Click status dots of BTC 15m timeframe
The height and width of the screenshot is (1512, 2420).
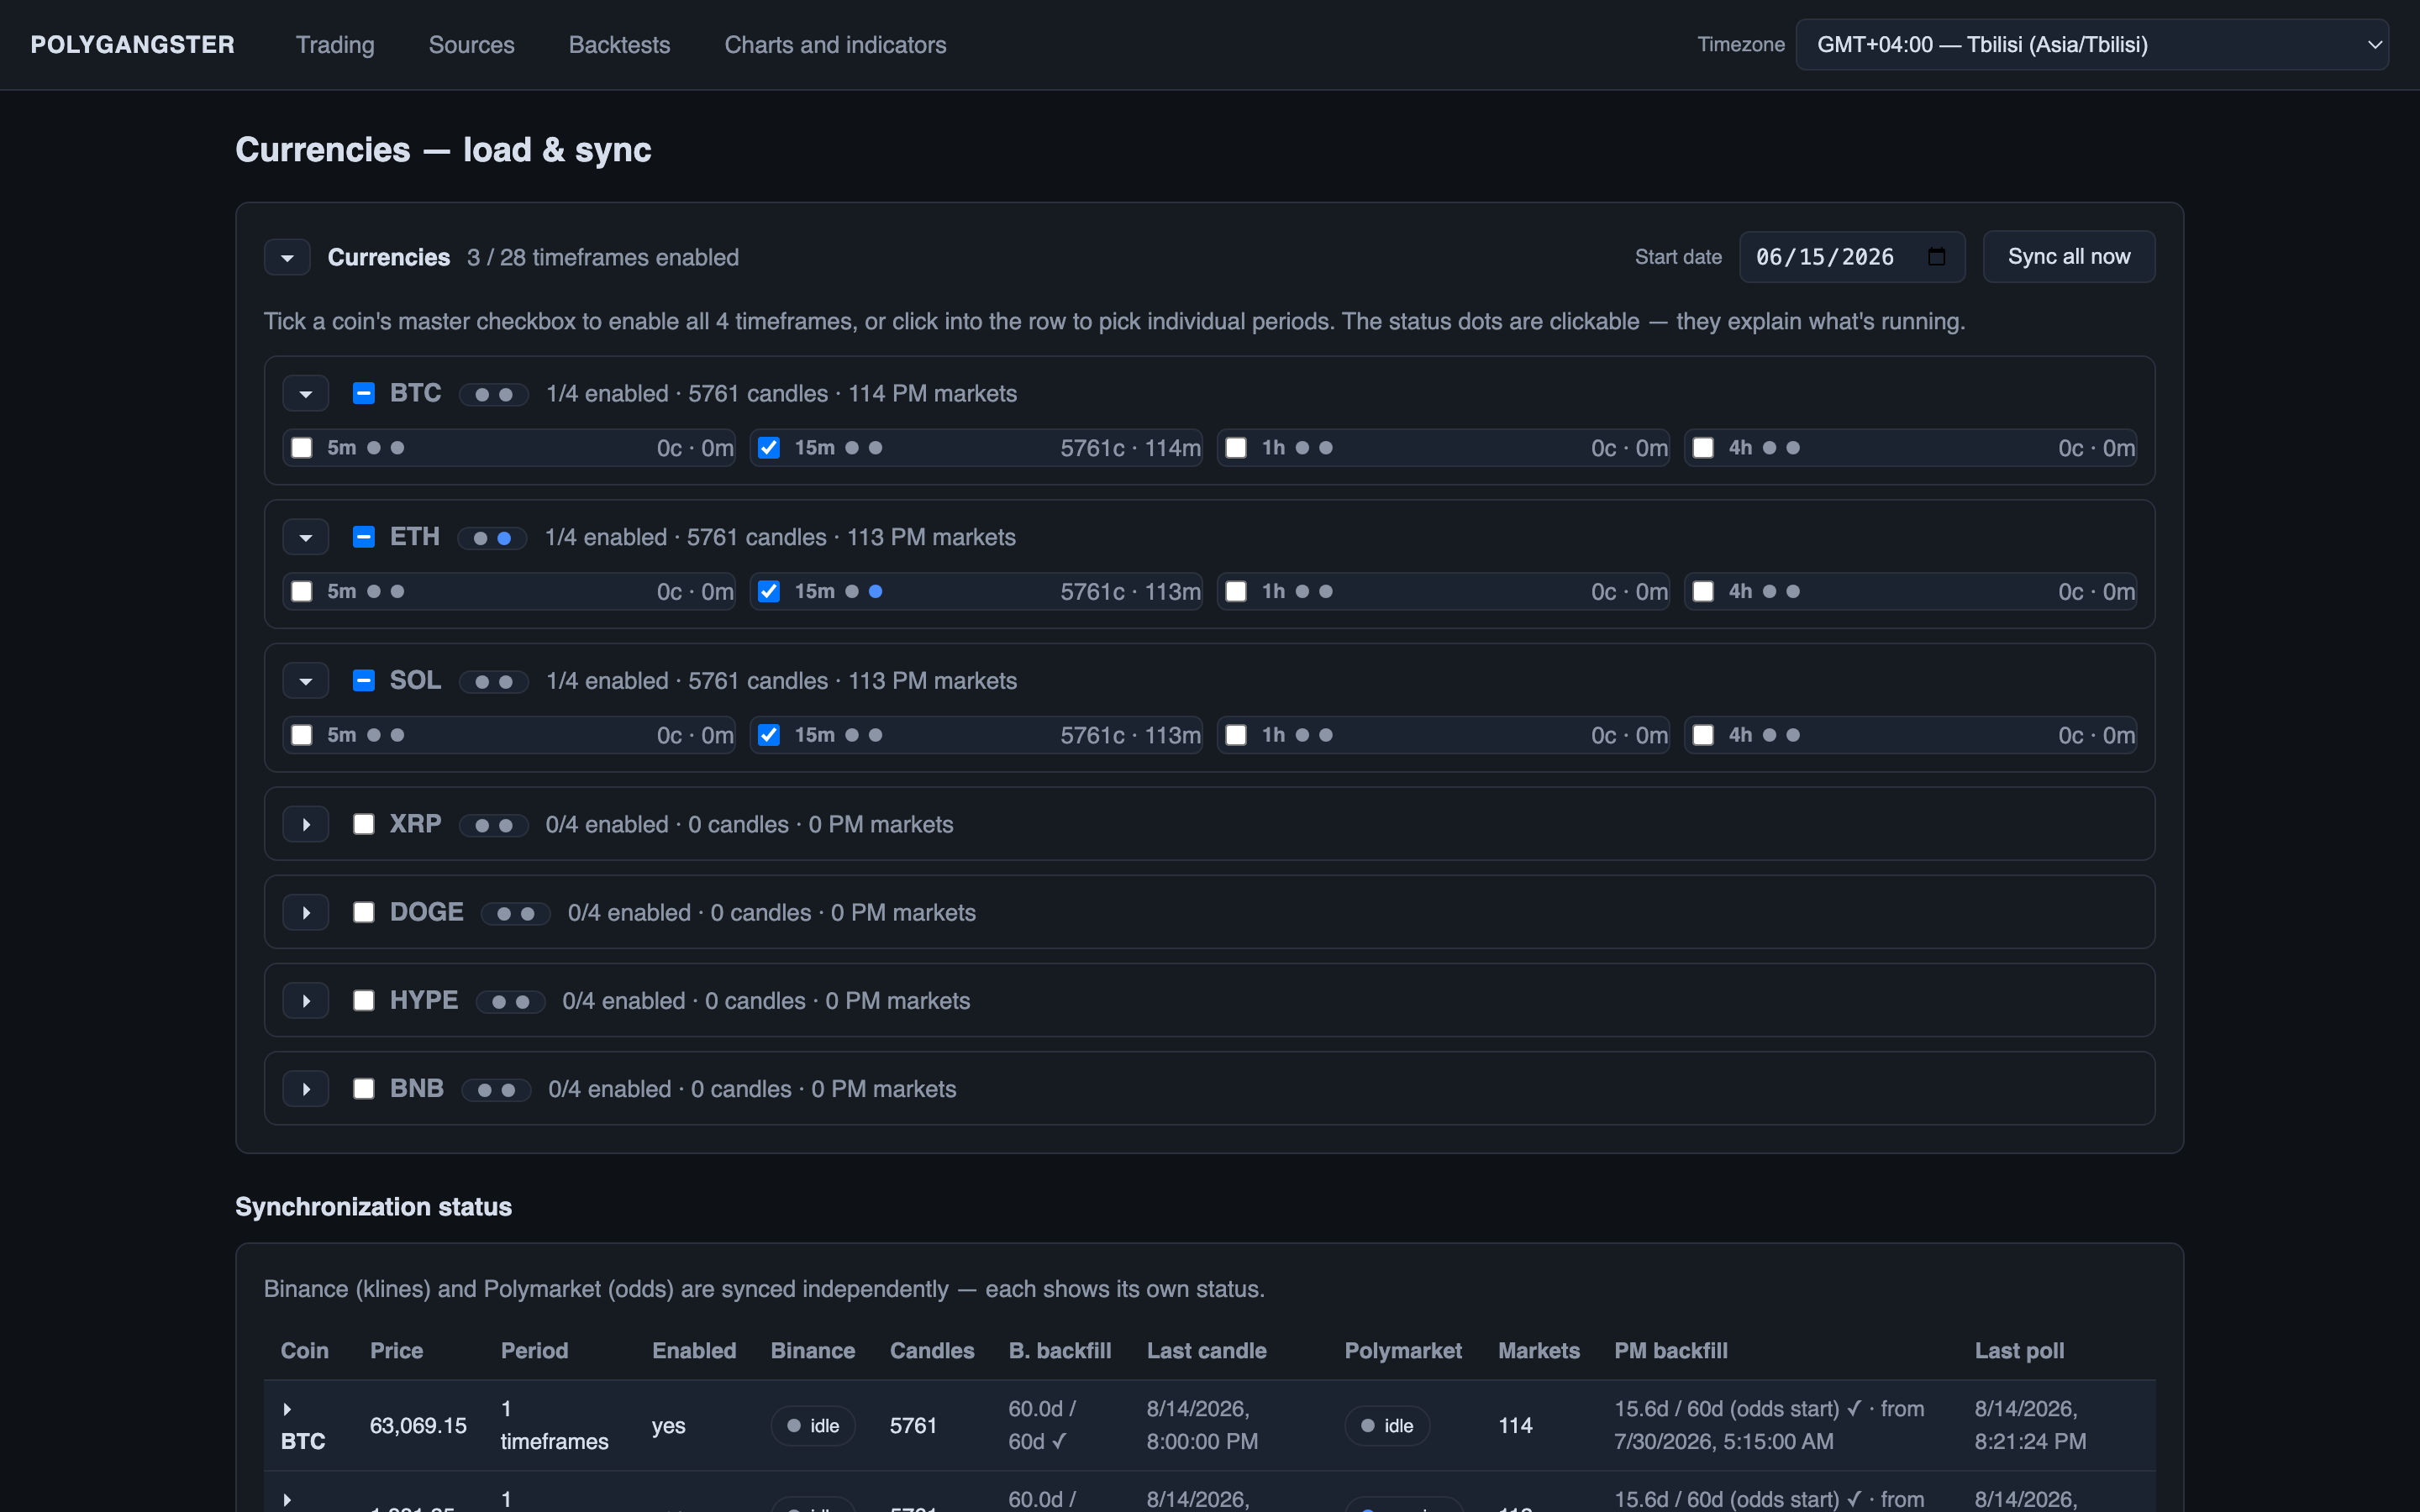[x=863, y=448]
